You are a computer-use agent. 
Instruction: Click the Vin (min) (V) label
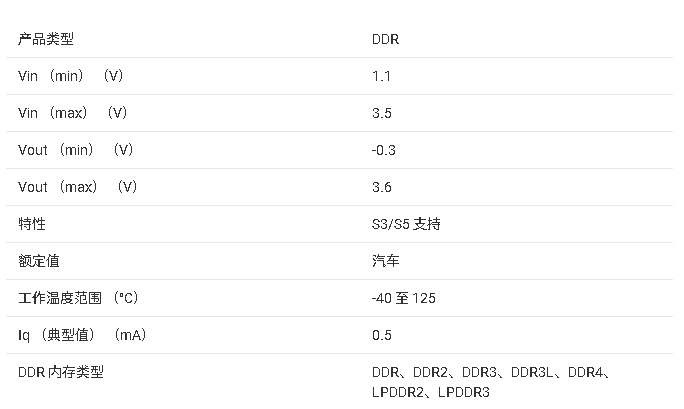70,76
